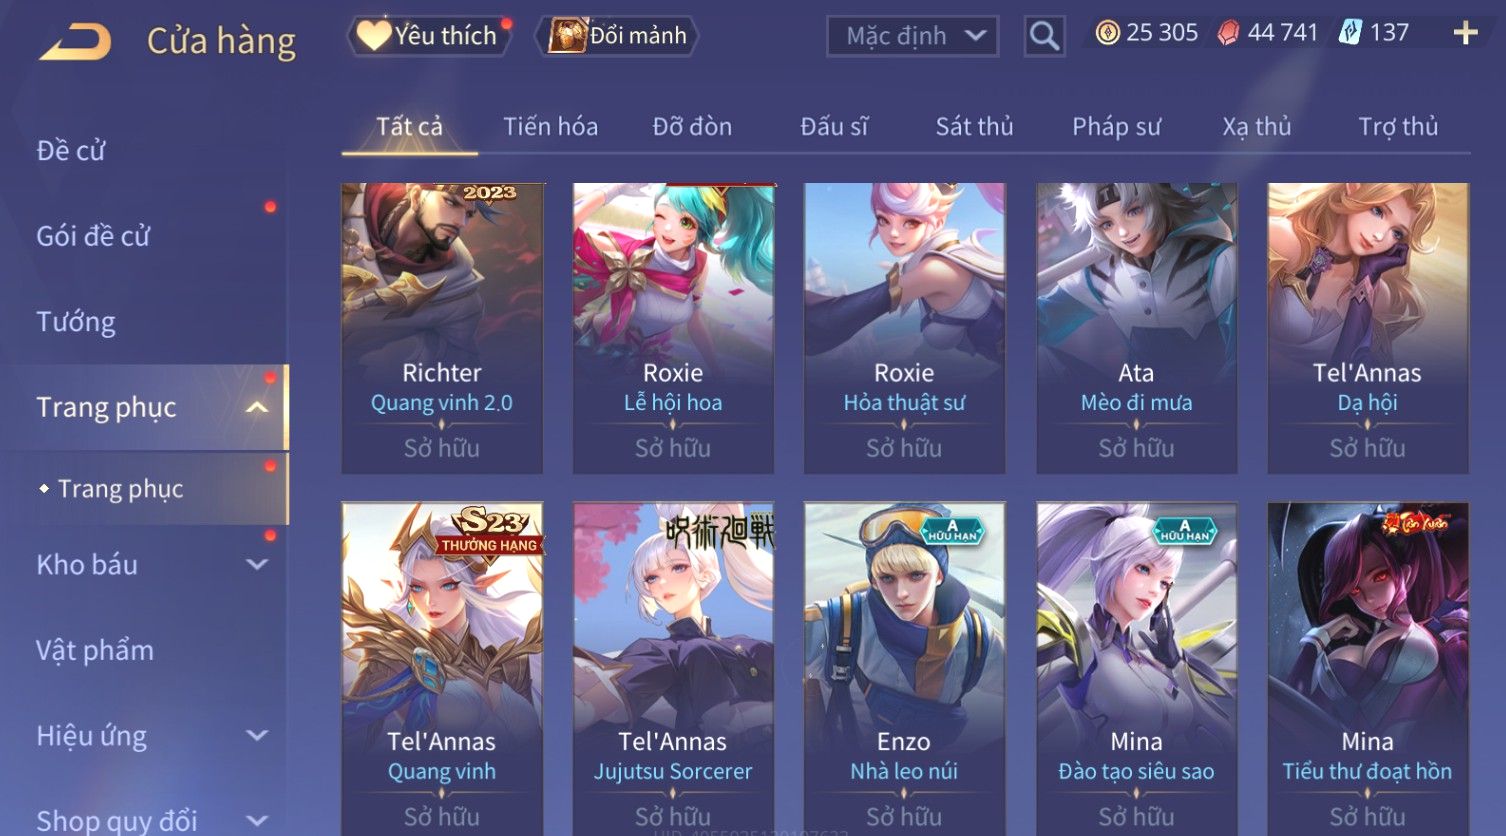Tap the gold coin balance icon

coord(1107,33)
